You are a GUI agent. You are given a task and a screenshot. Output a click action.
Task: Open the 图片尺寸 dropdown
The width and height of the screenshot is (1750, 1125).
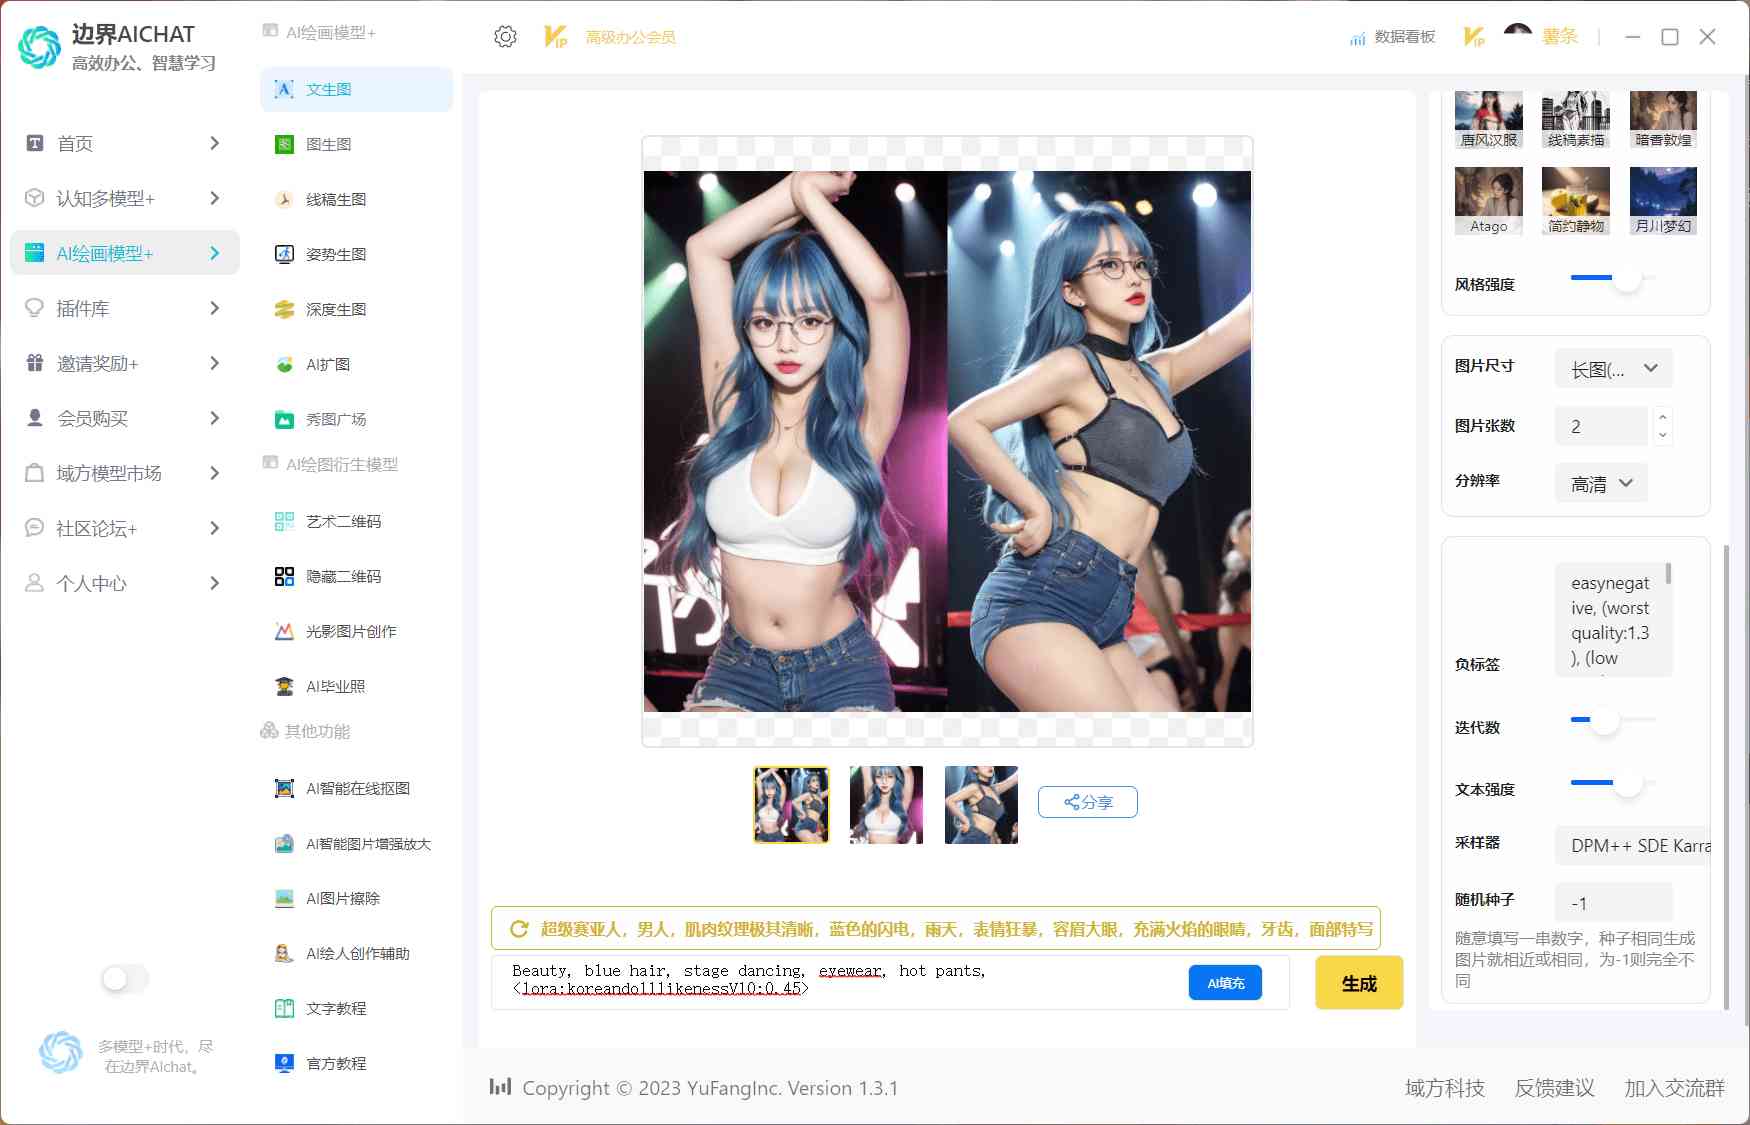pyautogui.click(x=1613, y=369)
